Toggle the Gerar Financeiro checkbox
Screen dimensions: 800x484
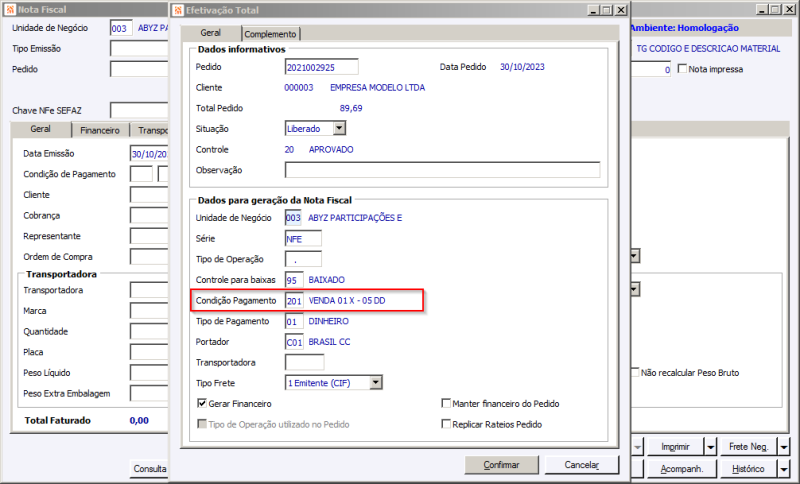[202, 403]
